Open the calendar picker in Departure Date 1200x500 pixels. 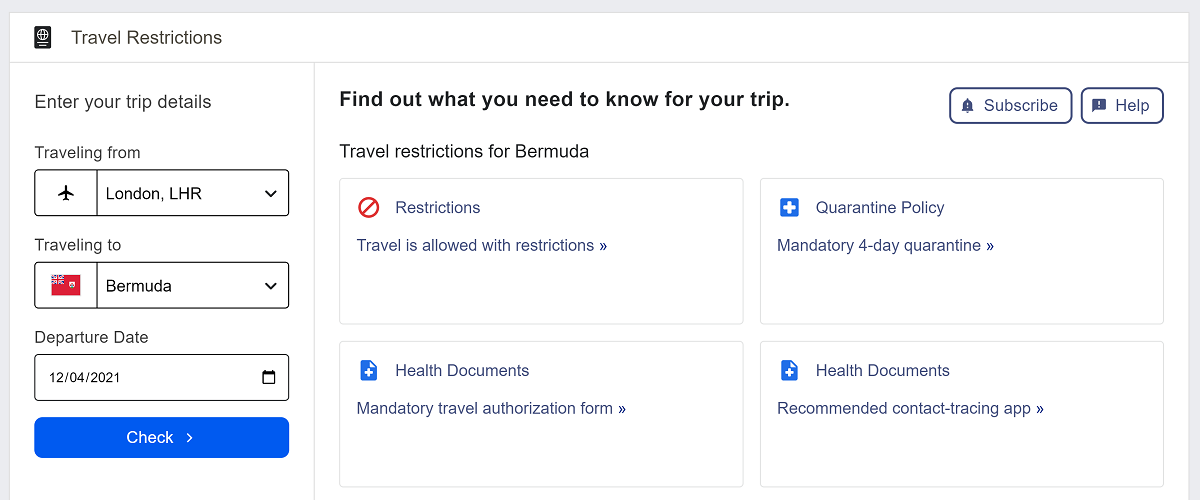click(268, 378)
